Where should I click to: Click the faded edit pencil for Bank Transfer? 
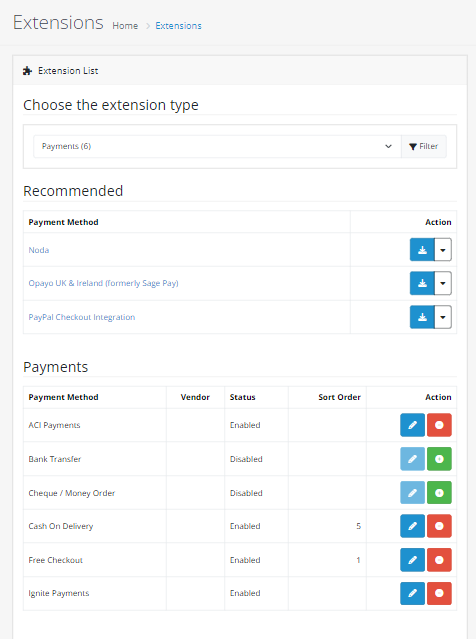[412, 459]
